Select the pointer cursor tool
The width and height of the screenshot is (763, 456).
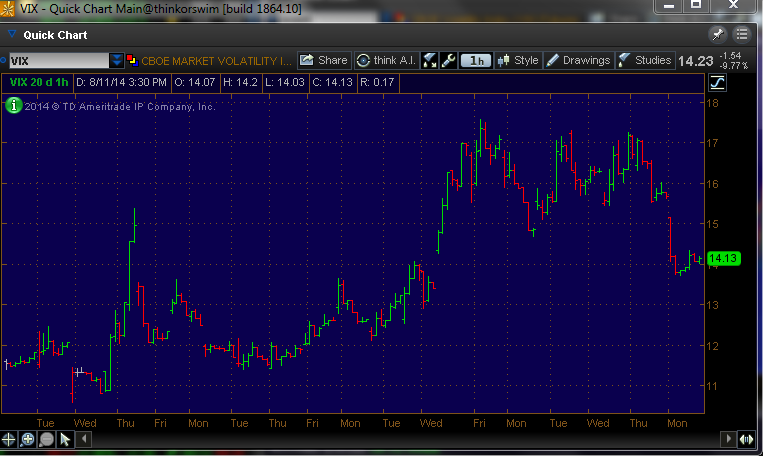click(65, 439)
